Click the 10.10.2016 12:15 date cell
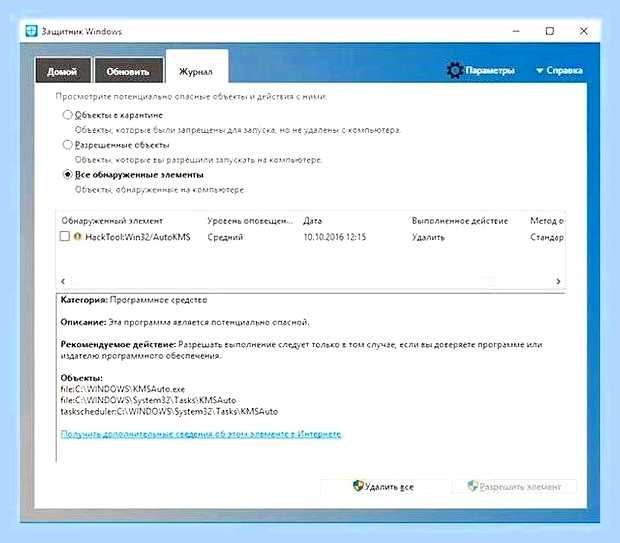Viewport: 620px width, 543px height. 335,237
